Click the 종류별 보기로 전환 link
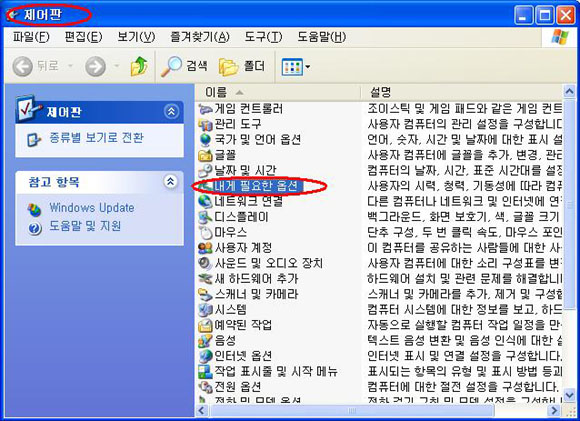This screenshot has height=421, width=580. [x=96, y=138]
